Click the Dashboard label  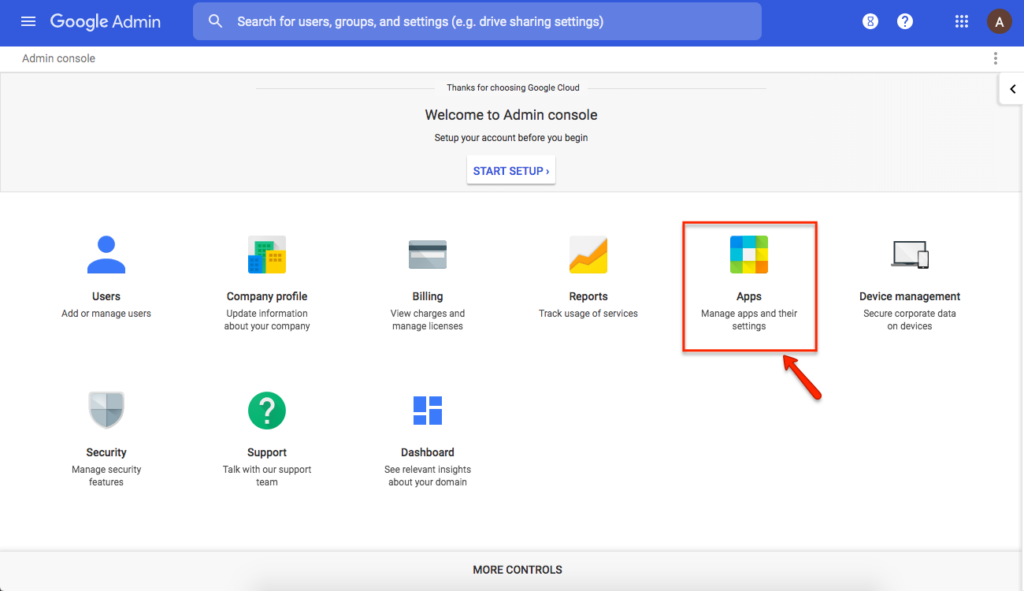[x=427, y=453]
